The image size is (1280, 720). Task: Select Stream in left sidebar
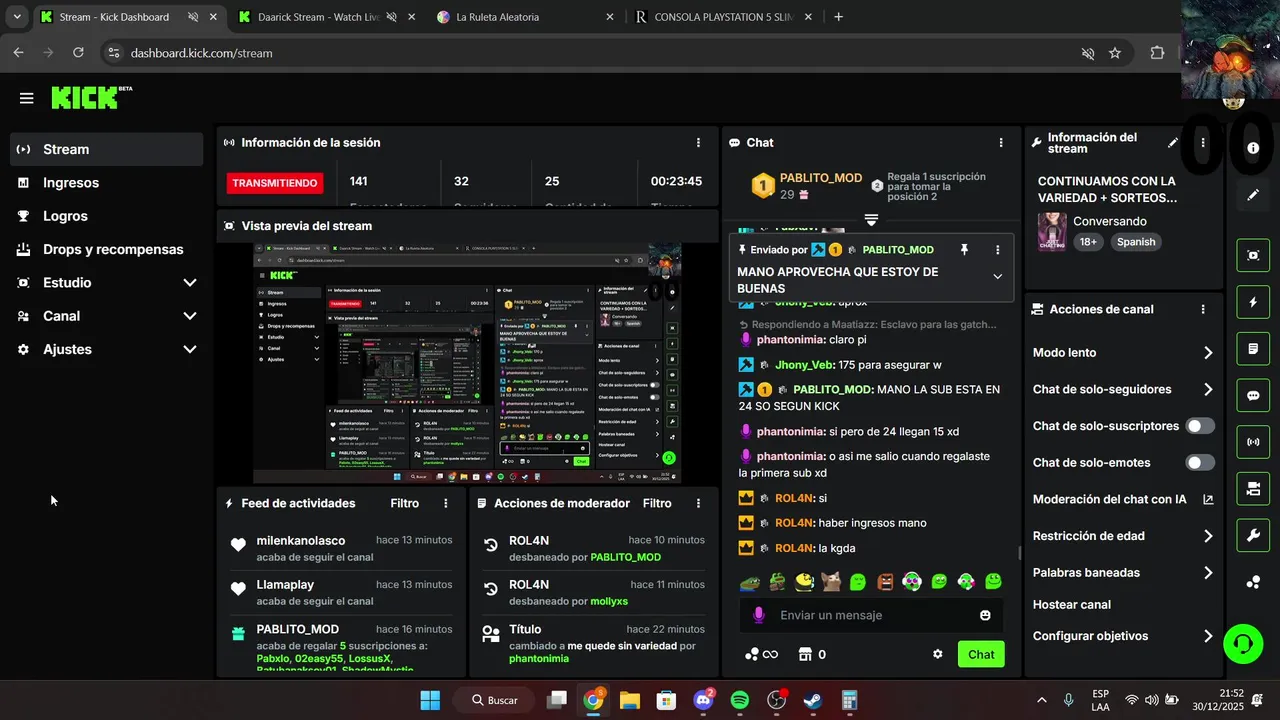107,149
